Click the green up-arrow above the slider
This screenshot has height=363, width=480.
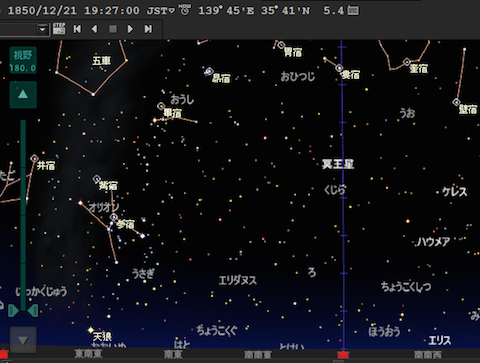(x=23, y=95)
